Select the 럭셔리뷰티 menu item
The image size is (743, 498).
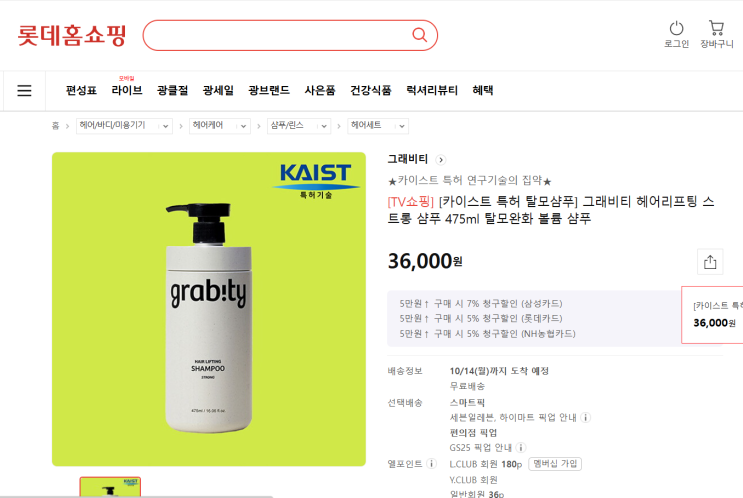(432, 90)
